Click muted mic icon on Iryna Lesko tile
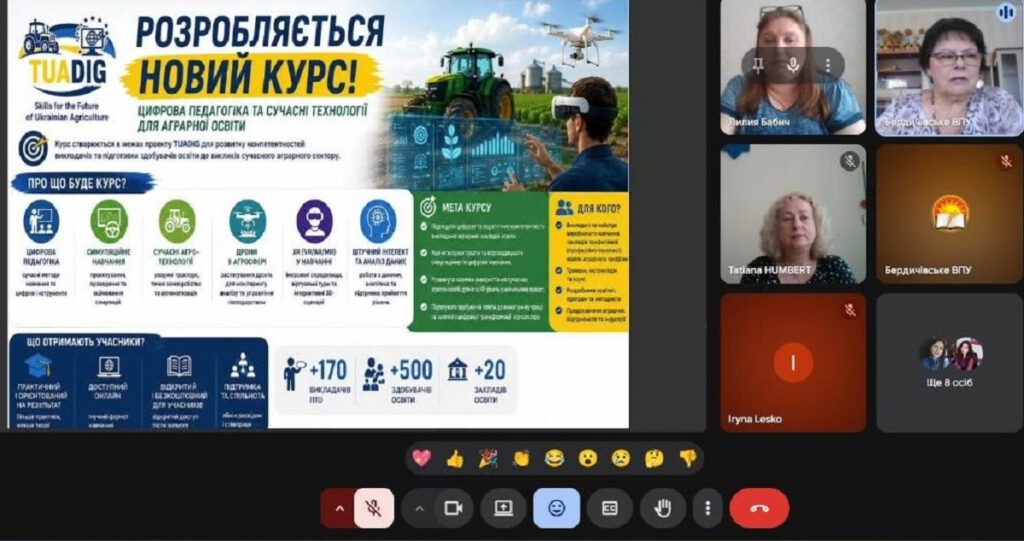The width and height of the screenshot is (1024, 541). click(x=850, y=310)
